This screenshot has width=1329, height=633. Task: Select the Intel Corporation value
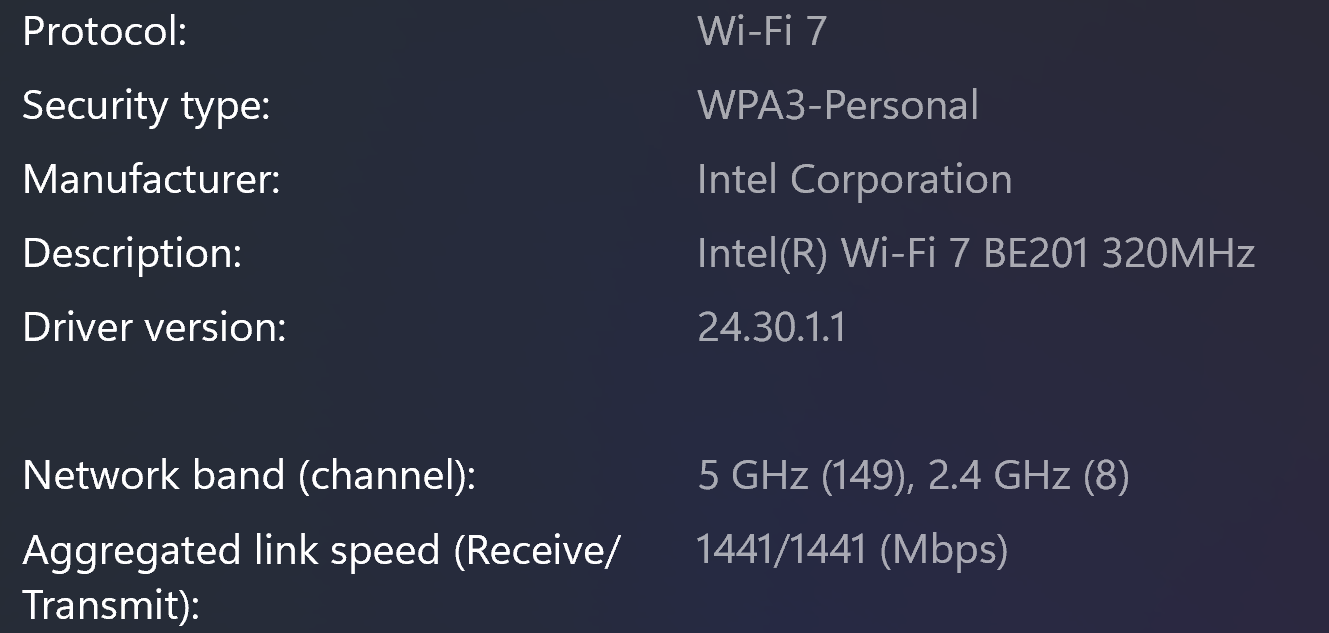tap(854, 180)
